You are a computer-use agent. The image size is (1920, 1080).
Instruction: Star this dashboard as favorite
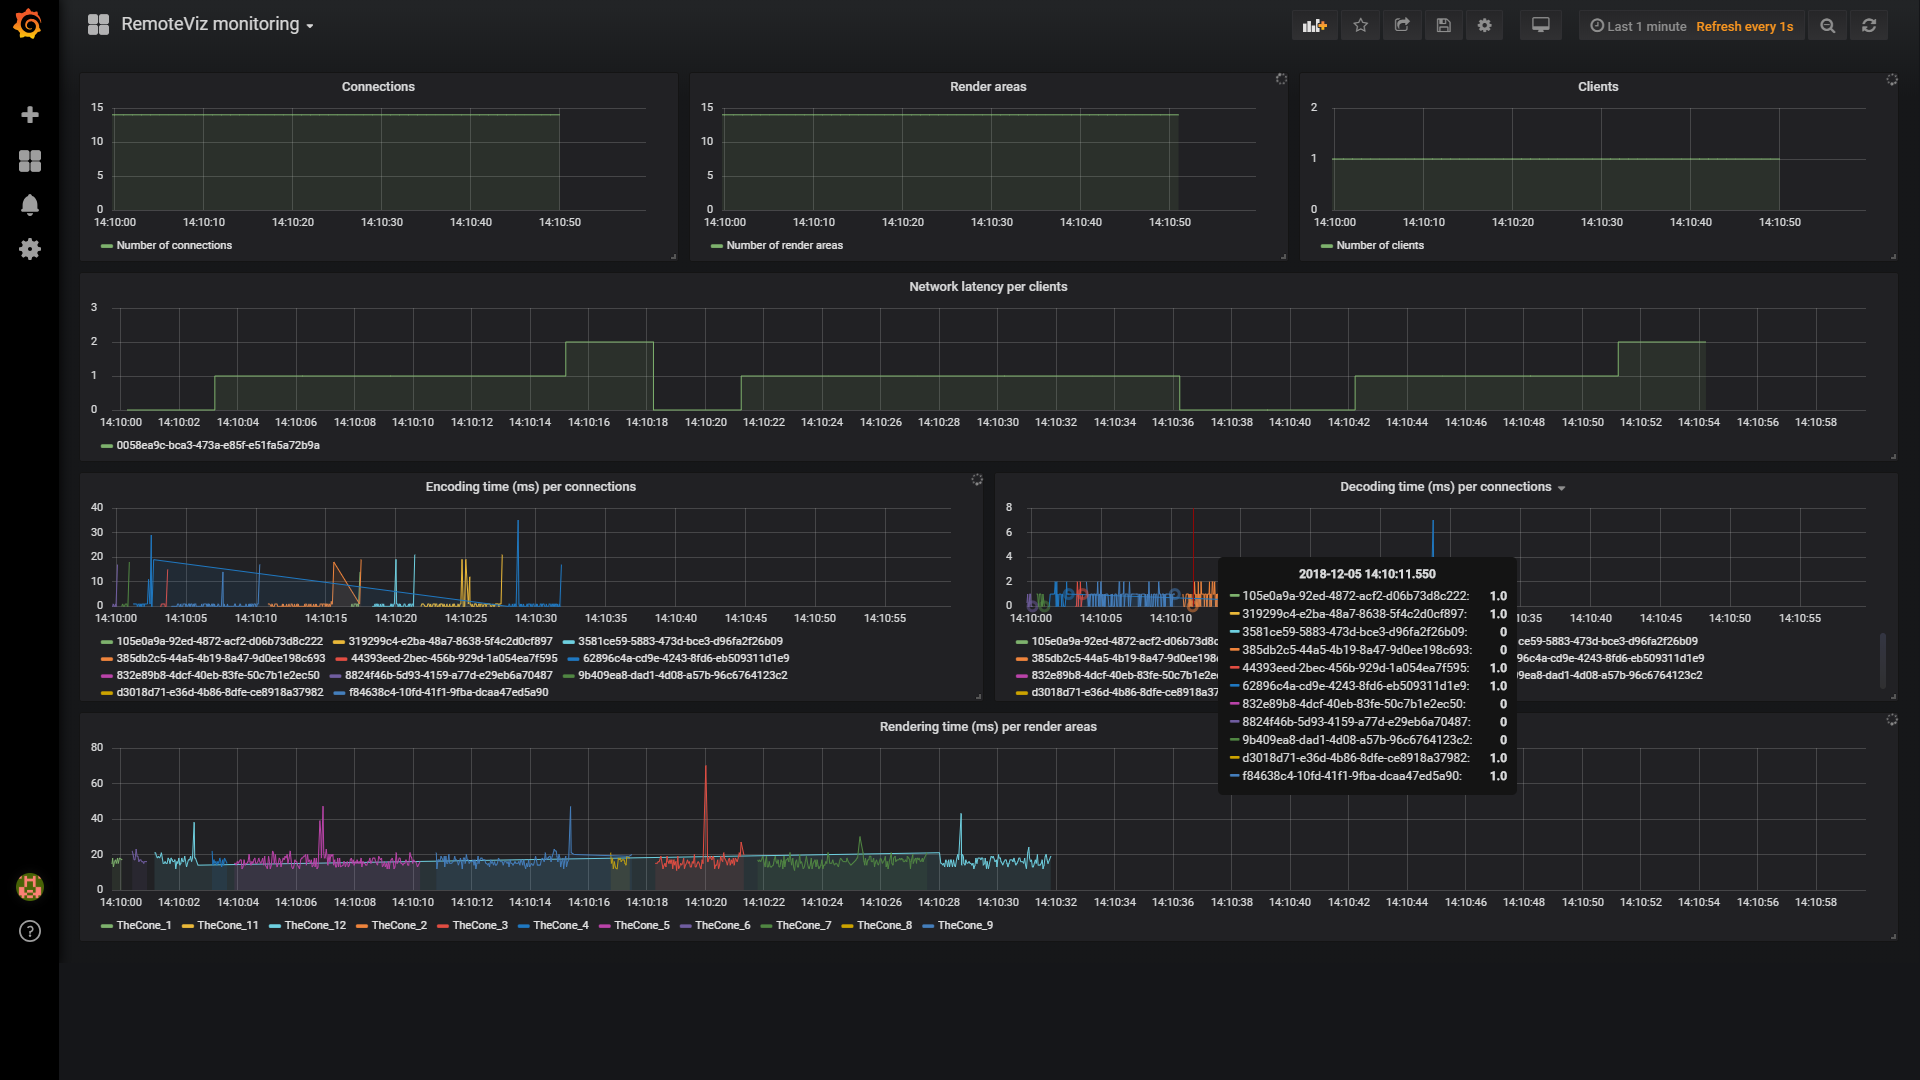(1360, 26)
